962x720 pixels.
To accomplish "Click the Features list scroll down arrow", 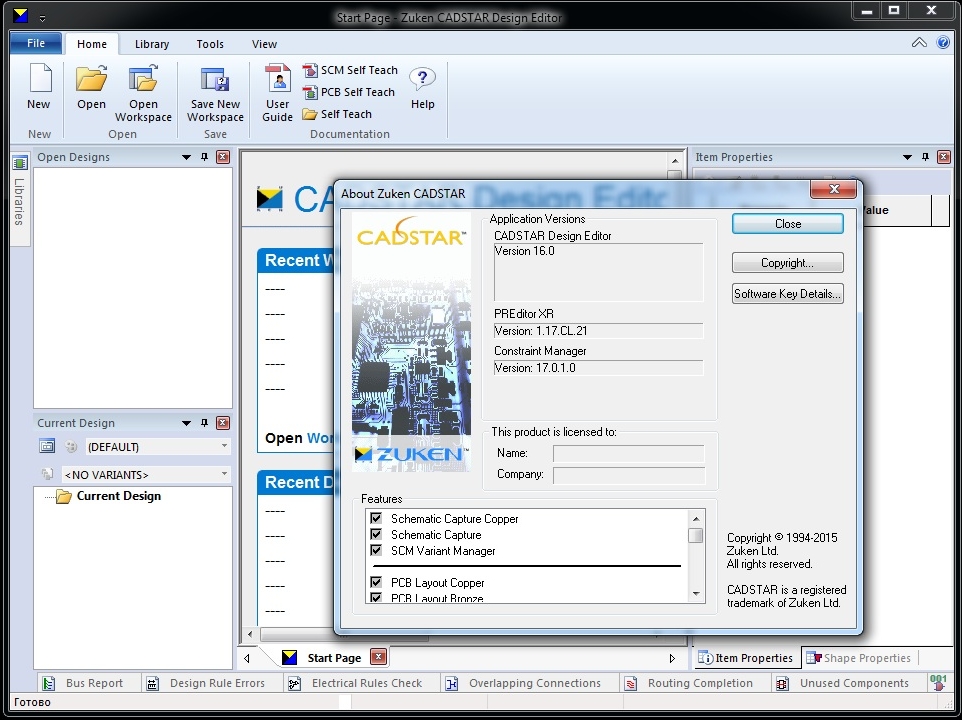I will click(696, 593).
